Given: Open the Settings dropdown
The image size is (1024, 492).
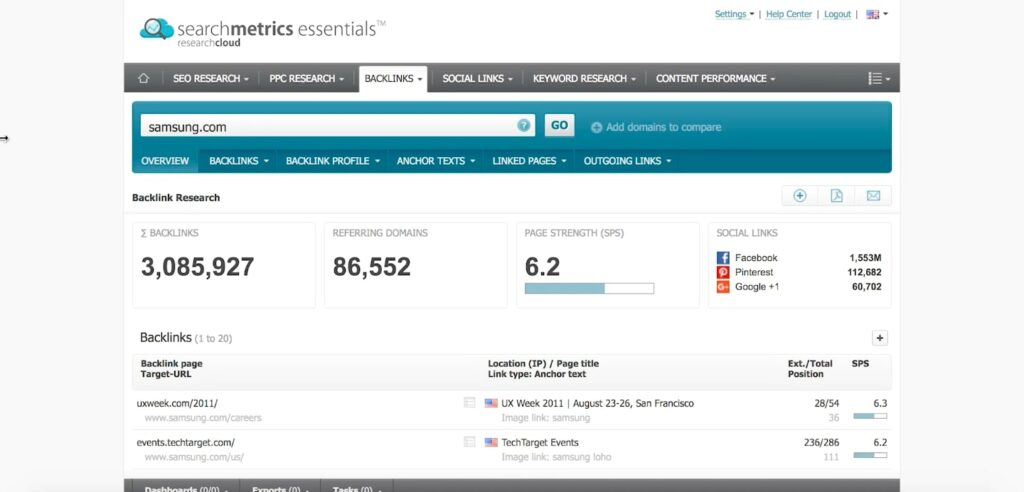Looking at the screenshot, I should coord(734,14).
